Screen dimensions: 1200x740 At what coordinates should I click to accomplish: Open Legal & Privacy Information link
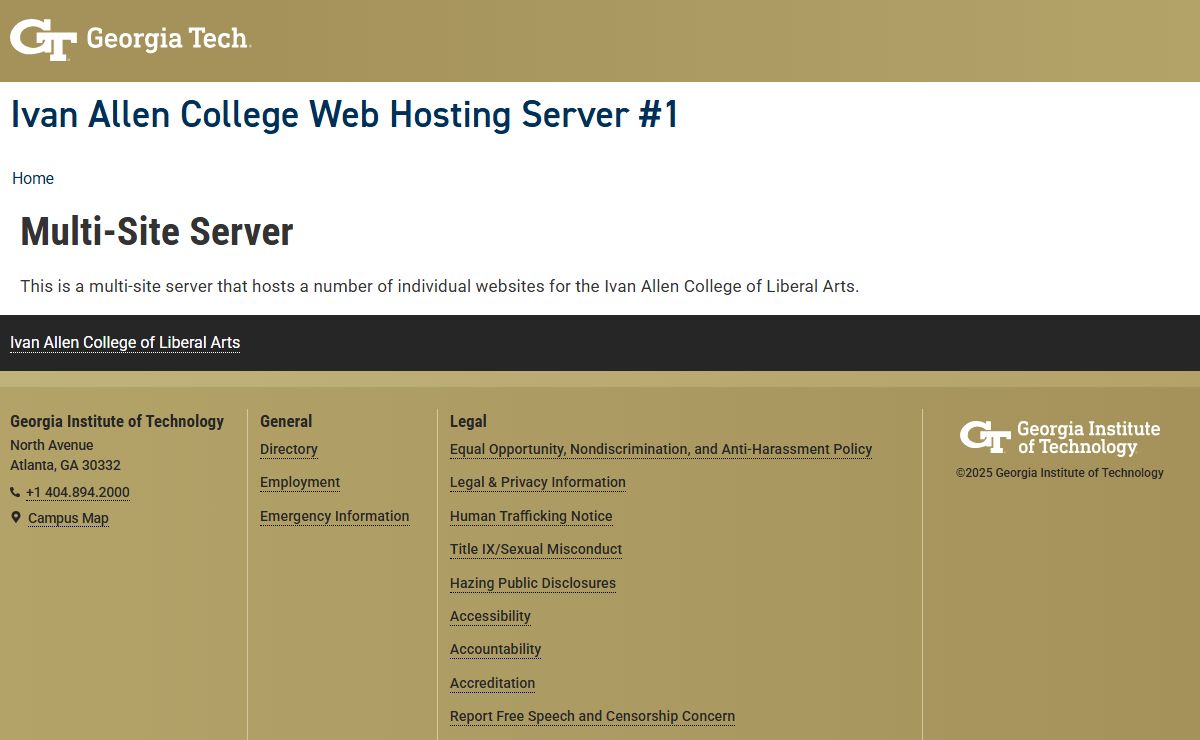[538, 482]
